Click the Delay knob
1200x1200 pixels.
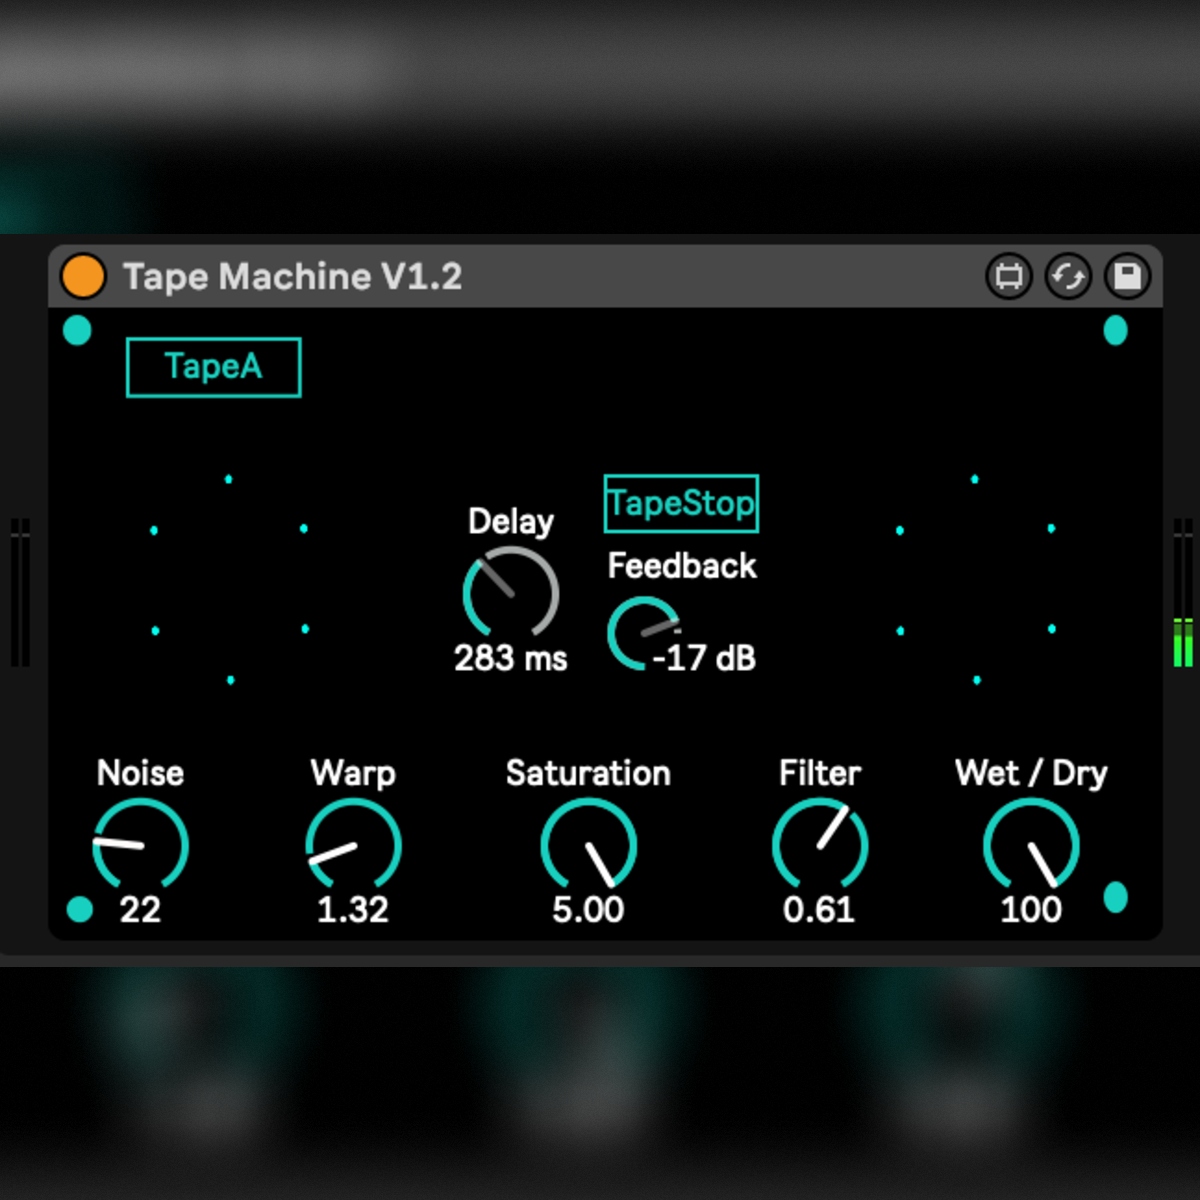(510, 592)
